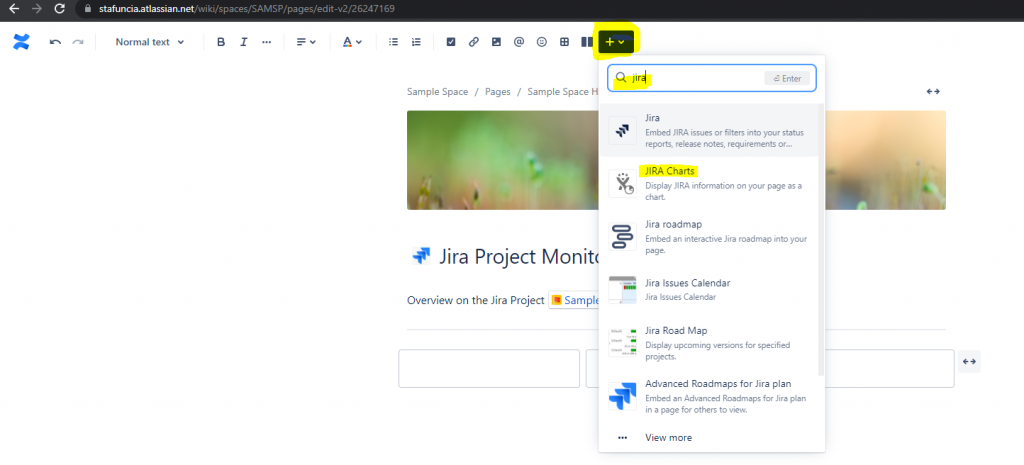Open the Sample project smart link
This screenshot has height=465, width=1024.
click(575, 300)
